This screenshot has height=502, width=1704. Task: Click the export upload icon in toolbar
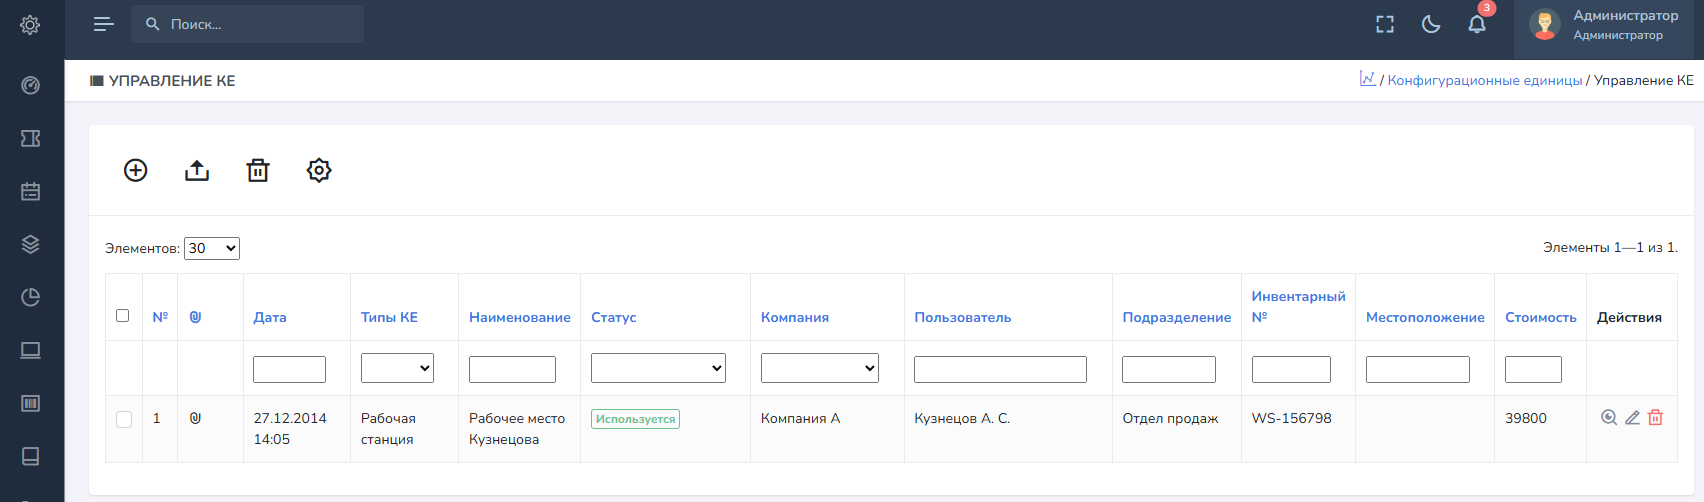pos(197,170)
